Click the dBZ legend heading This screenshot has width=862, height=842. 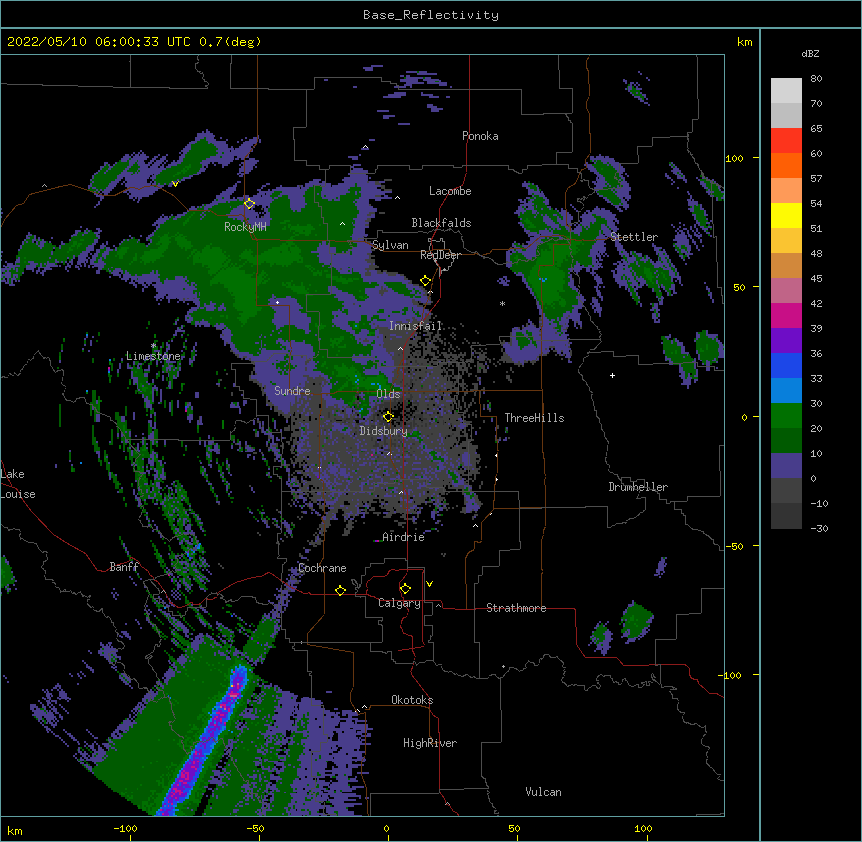click(810, 53)
